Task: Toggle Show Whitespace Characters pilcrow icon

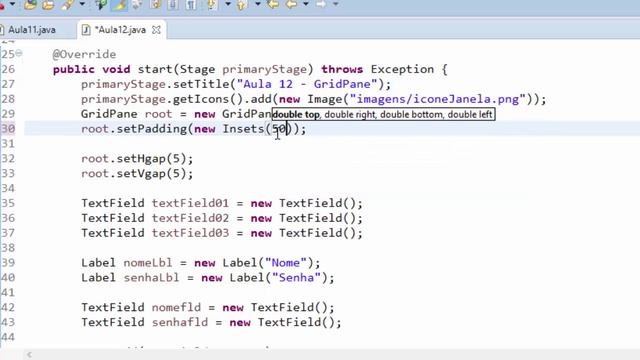Action: point(191,4)
